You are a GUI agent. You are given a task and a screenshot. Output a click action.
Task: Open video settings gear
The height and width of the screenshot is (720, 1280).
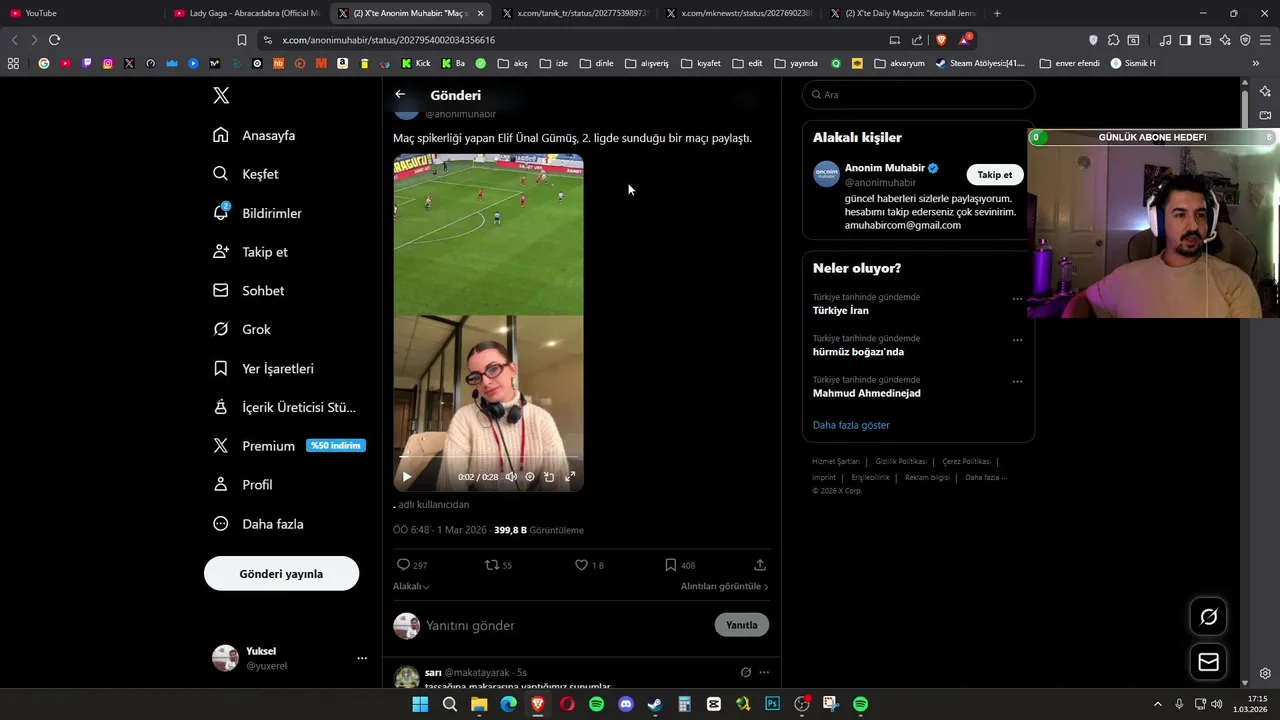click(530, 477)
